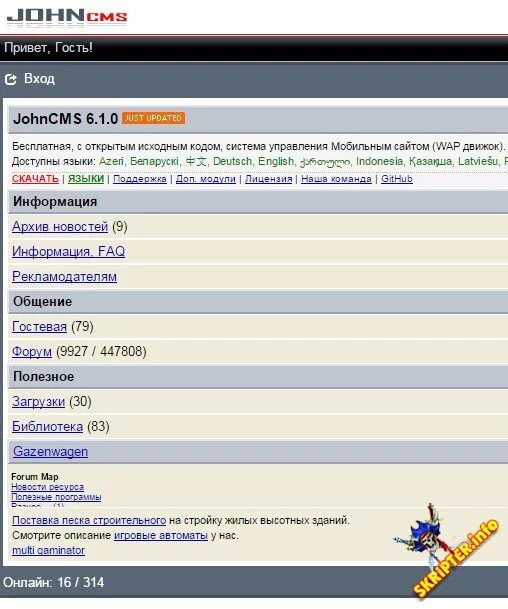Open Рекламодателям link
This screenshot has height=609, width=508.
[x=64, y=277]
